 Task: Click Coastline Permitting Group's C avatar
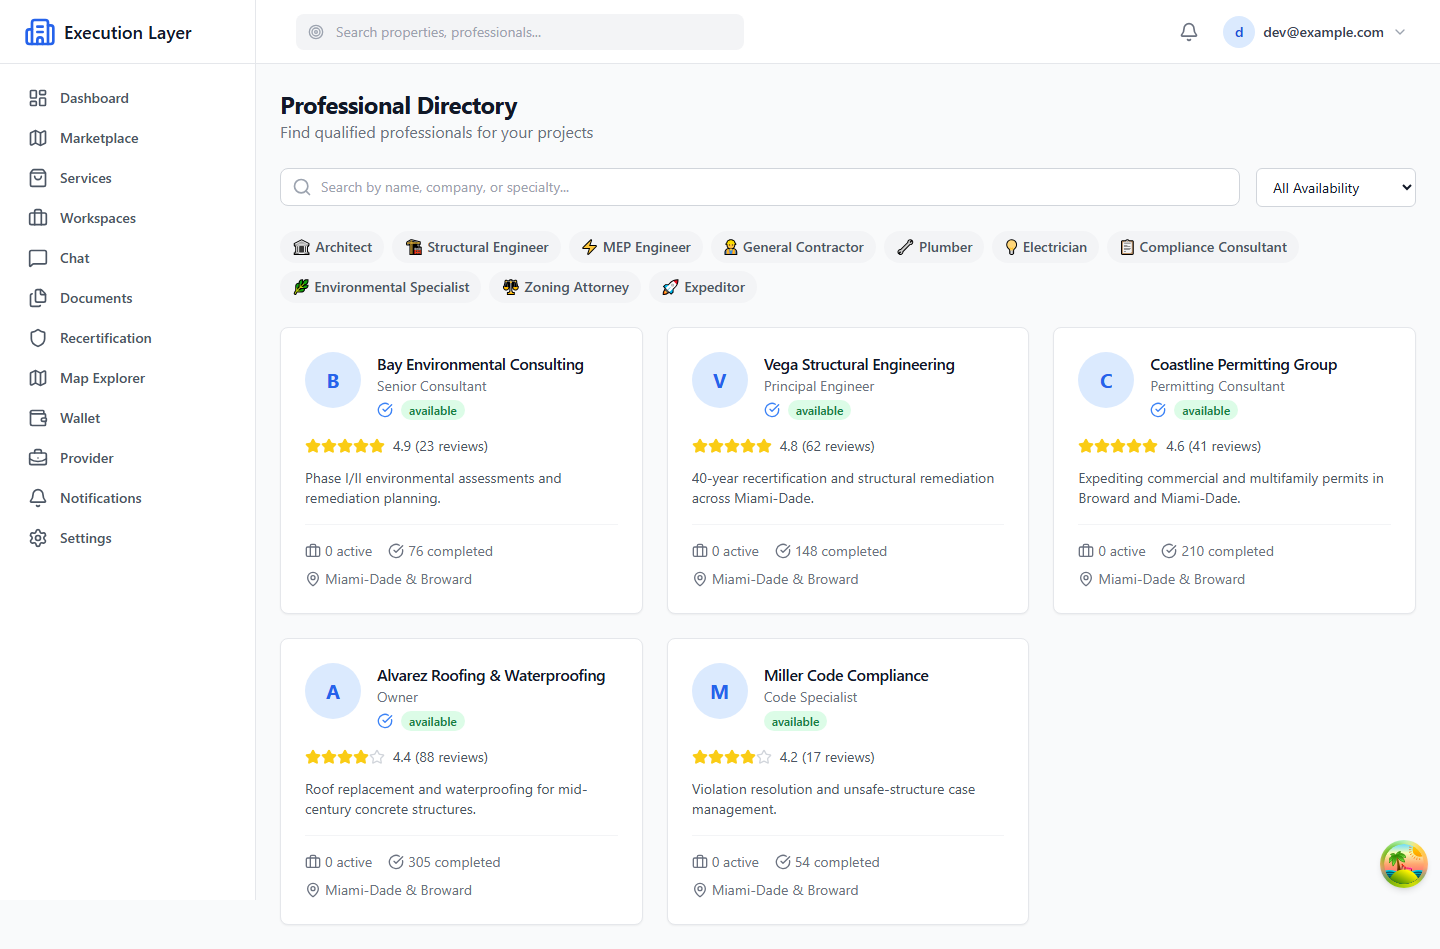[1106, 380]
